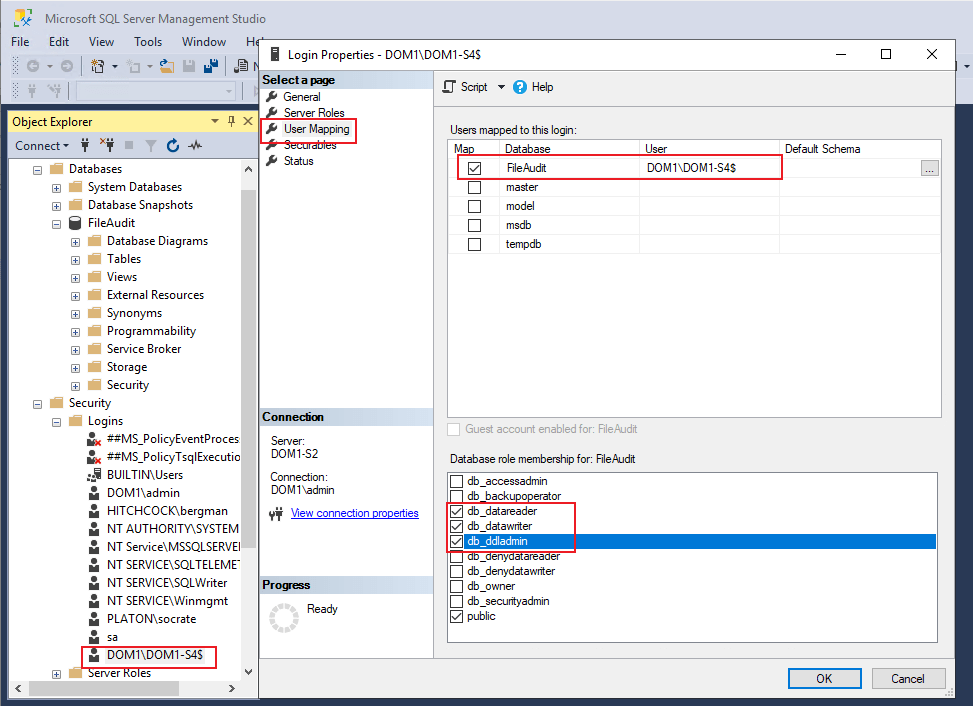Click the Open File folder icon

tap(167, 66)
